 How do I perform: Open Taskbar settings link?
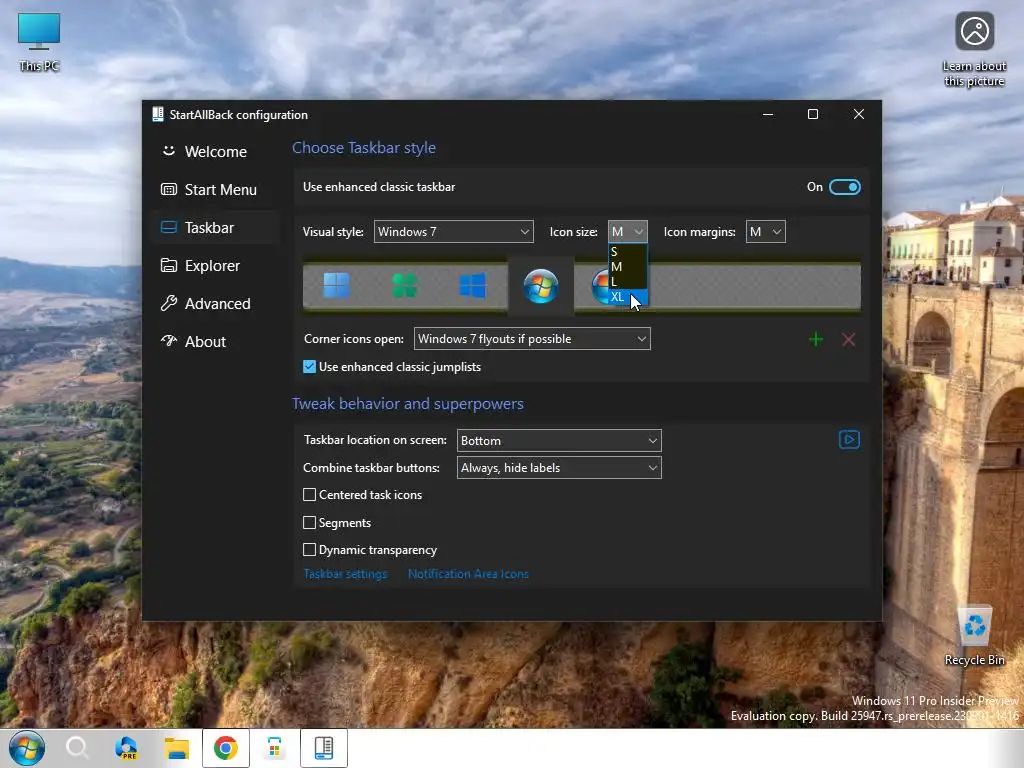345,574
